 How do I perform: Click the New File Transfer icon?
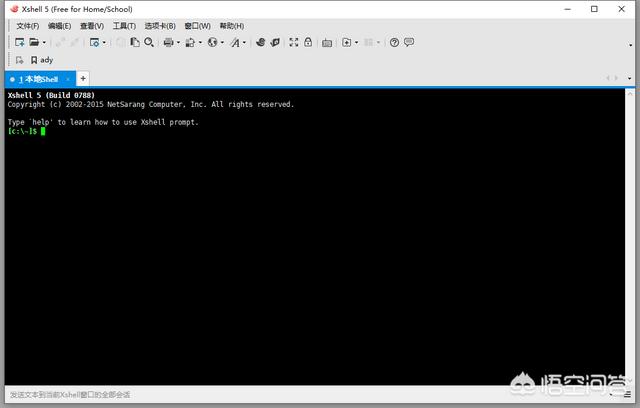347,42
